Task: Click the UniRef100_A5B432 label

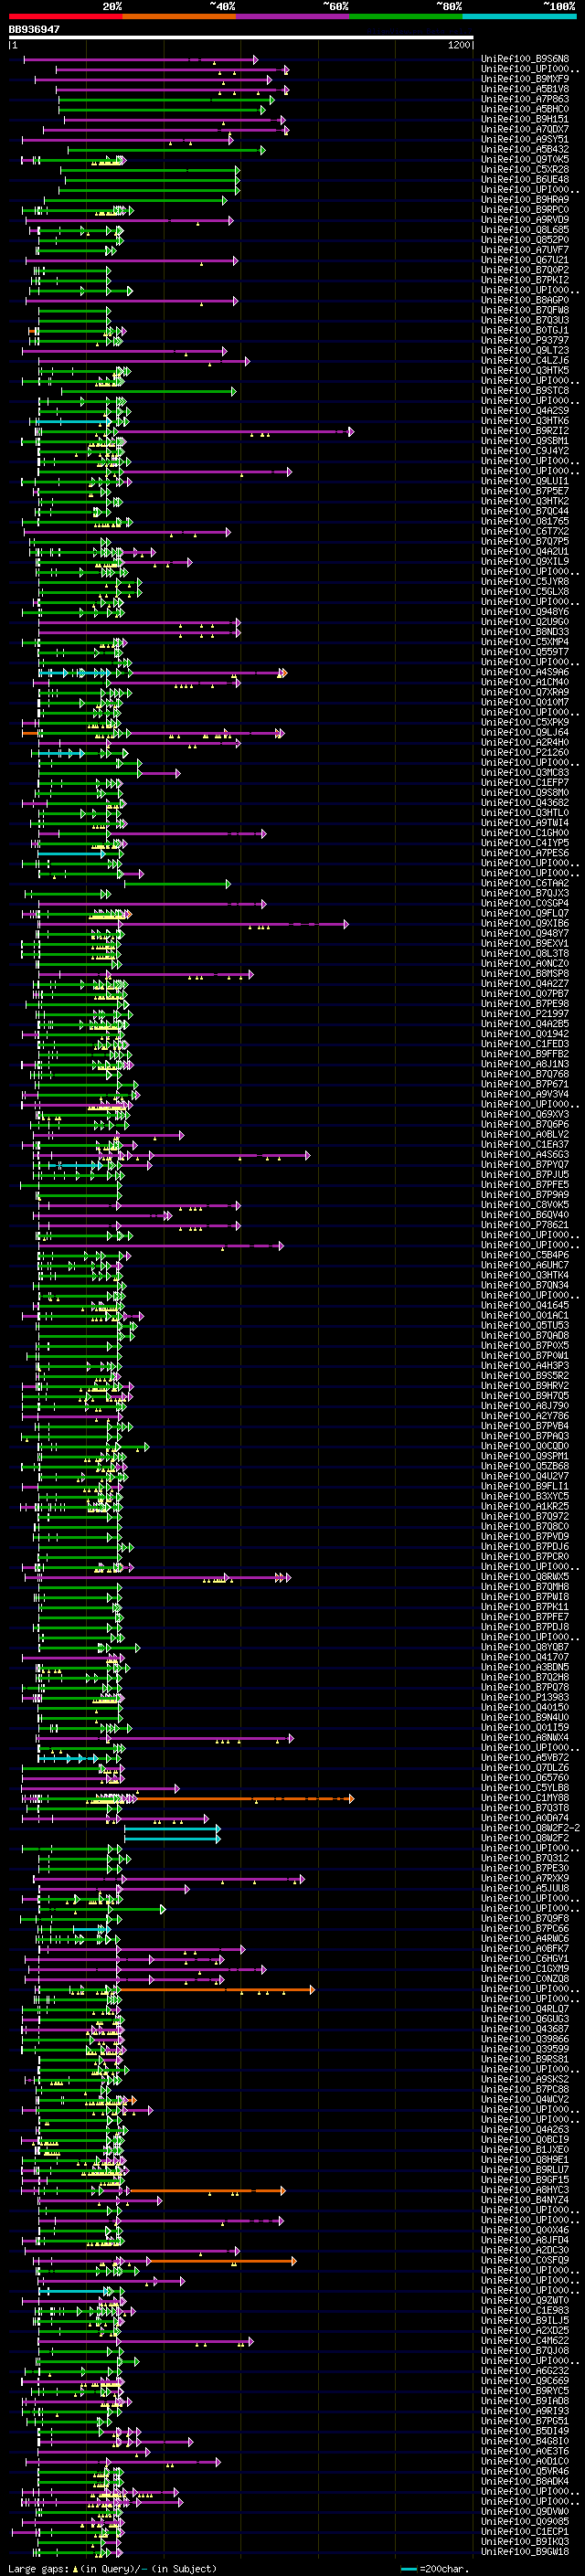Action: pyautogui.click(x=525, y=149)
